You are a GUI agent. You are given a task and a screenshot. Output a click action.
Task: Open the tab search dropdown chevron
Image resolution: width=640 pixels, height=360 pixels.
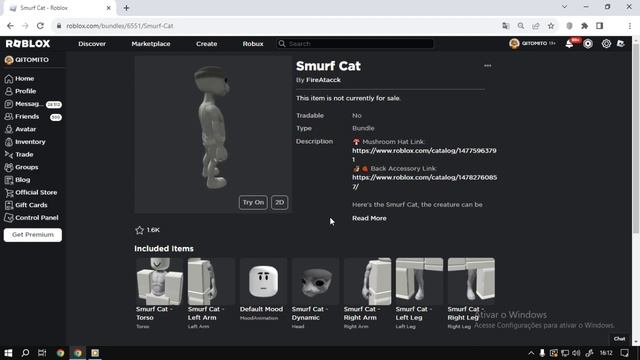click(564, 7)
